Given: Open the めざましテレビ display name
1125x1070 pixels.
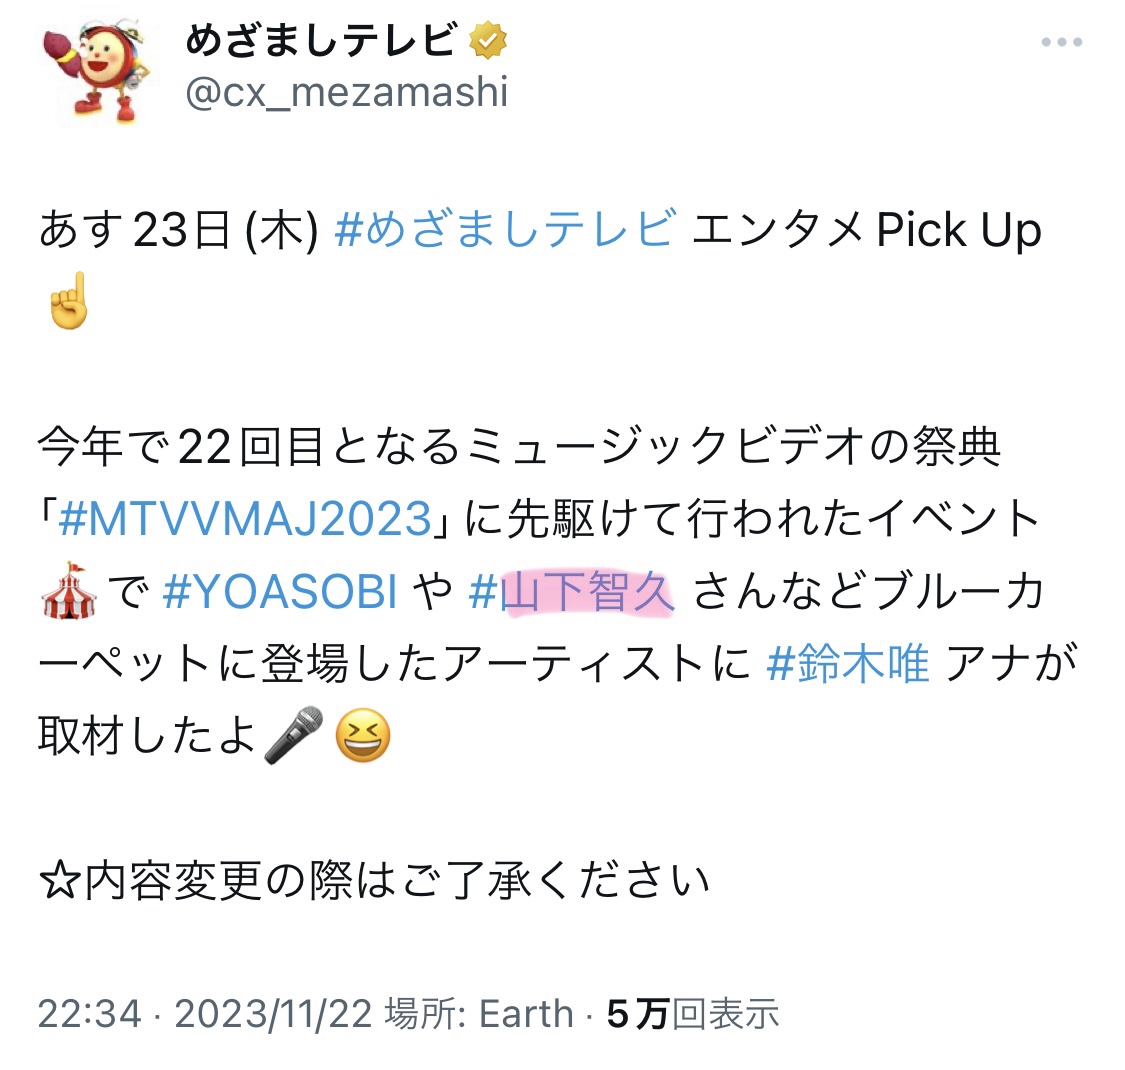Looking at the screenshot, I should pyautogui.click(x=321, y=40).
